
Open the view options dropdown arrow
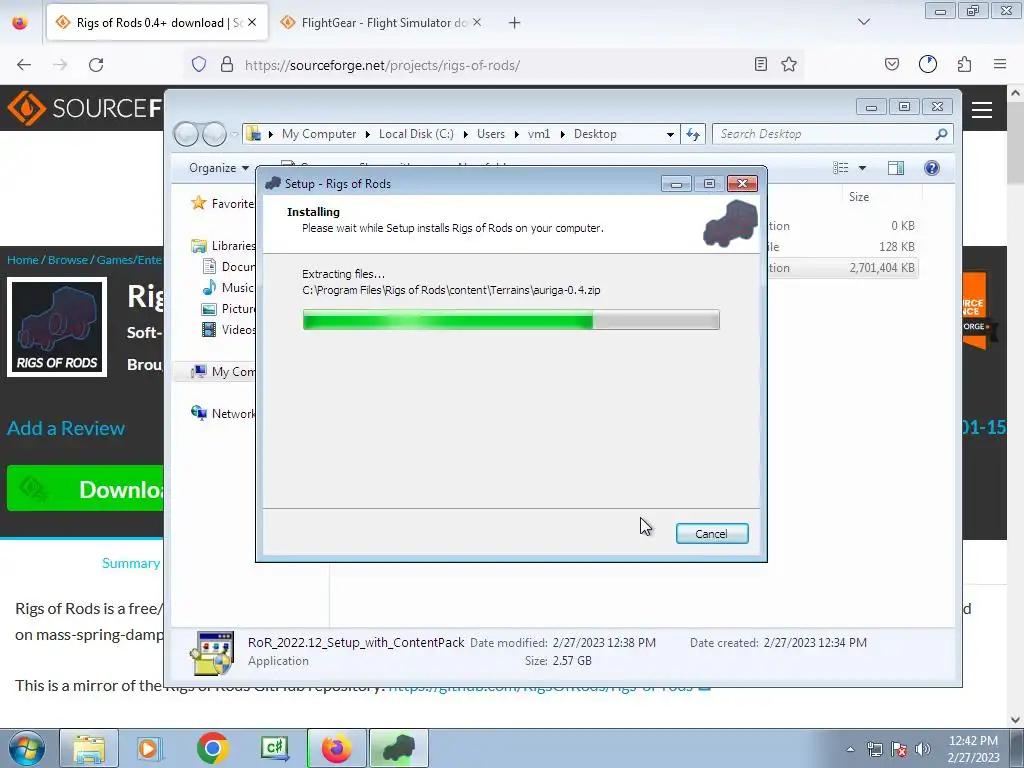862,168
